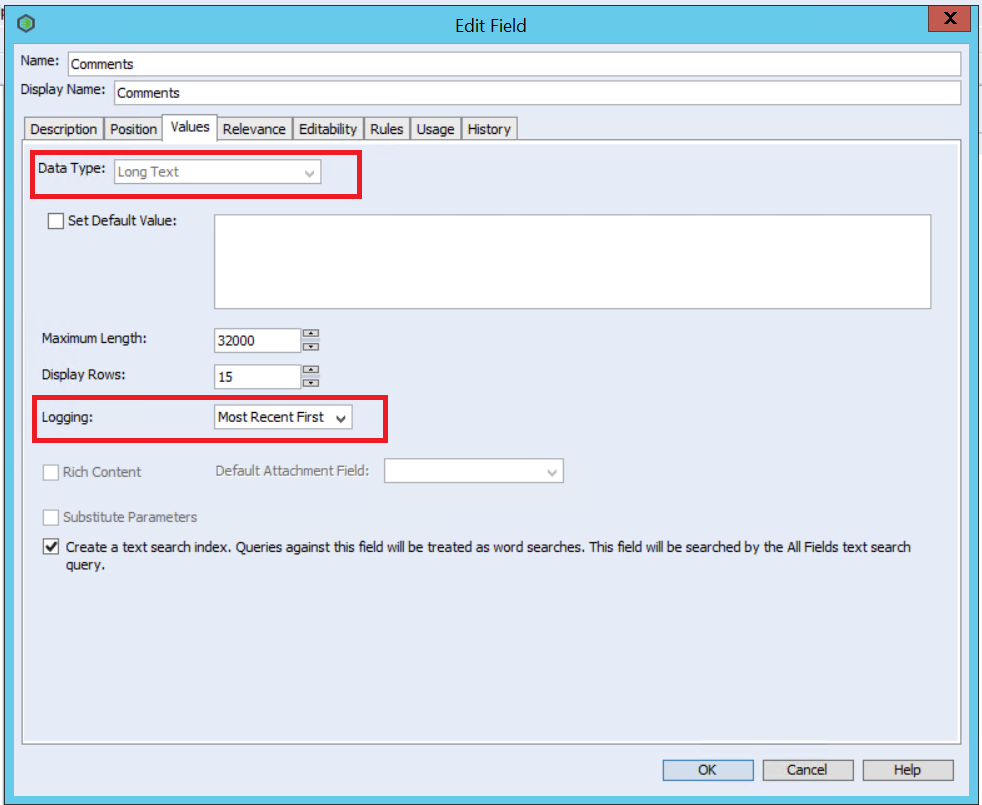This screenshot has width=982, height=805.
Task: Open the Relevance tab
Action: (x=254, y=129)
